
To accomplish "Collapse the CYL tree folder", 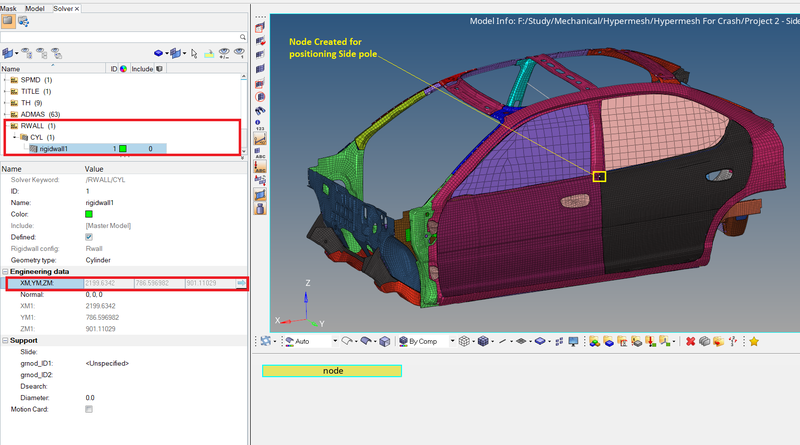I will [15, 137].
